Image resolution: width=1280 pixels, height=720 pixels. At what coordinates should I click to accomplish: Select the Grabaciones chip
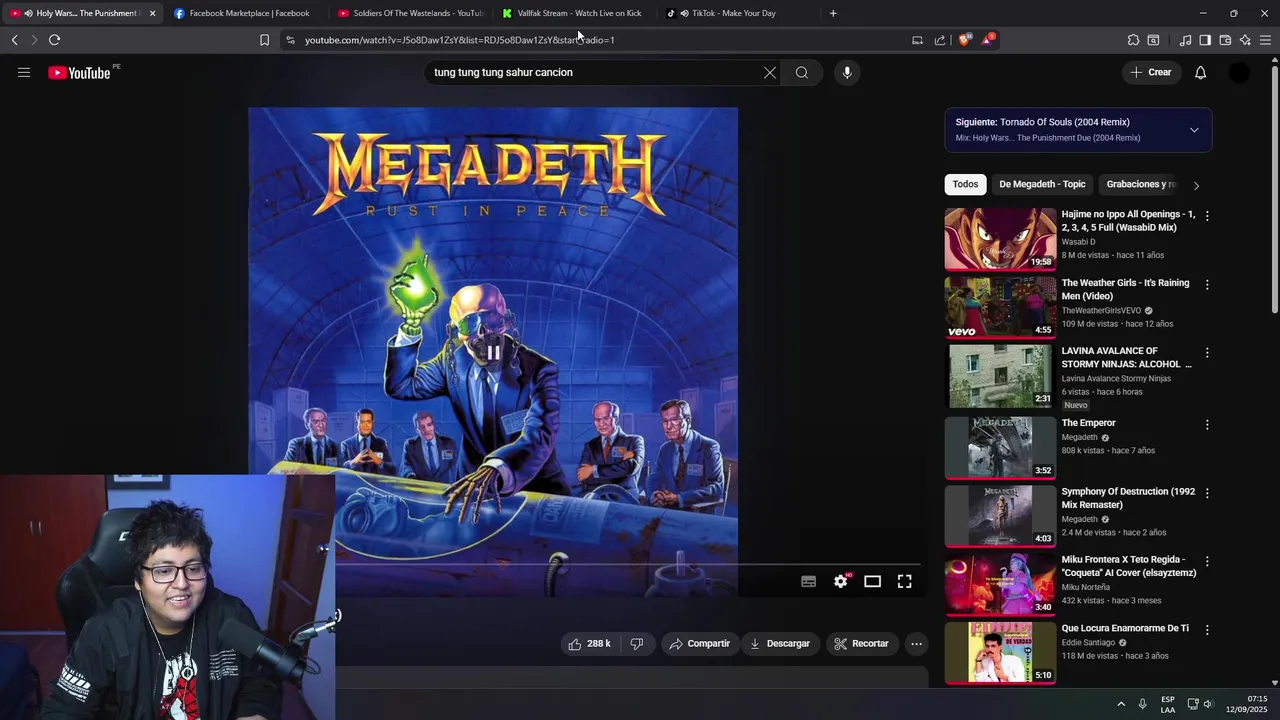coord(1140,184)
